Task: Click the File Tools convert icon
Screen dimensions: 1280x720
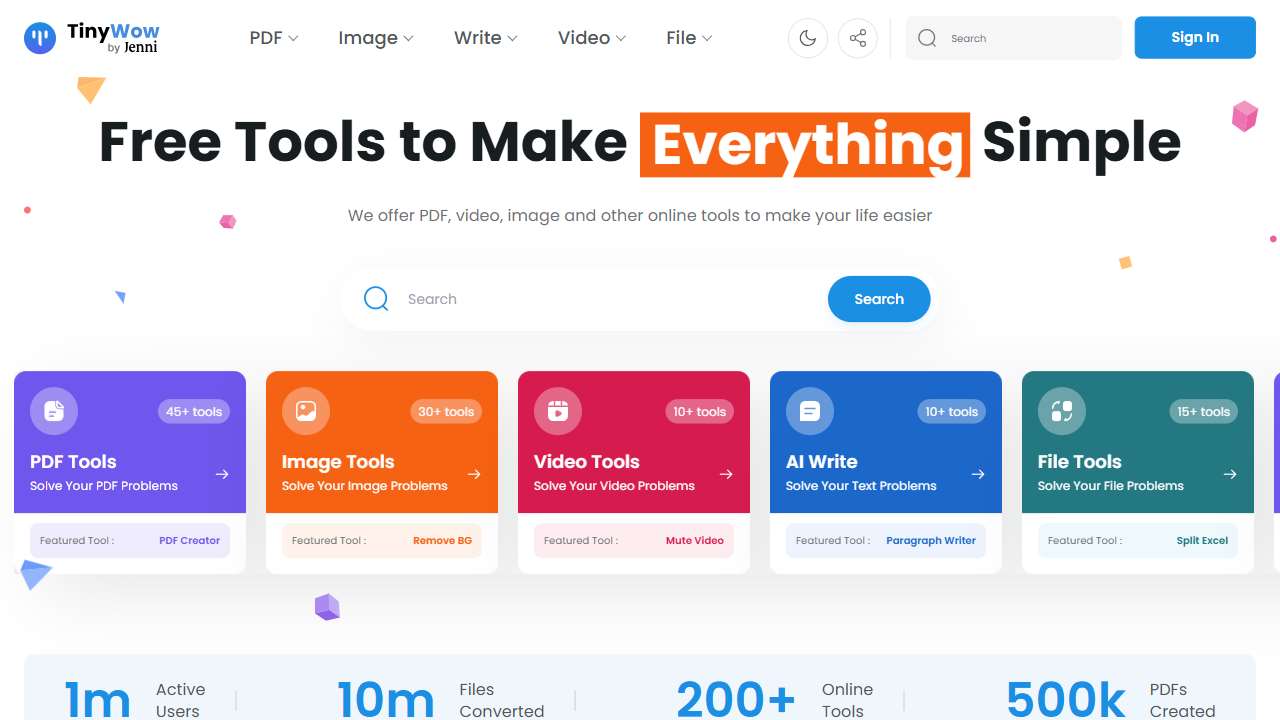Action: point(1062,411)
